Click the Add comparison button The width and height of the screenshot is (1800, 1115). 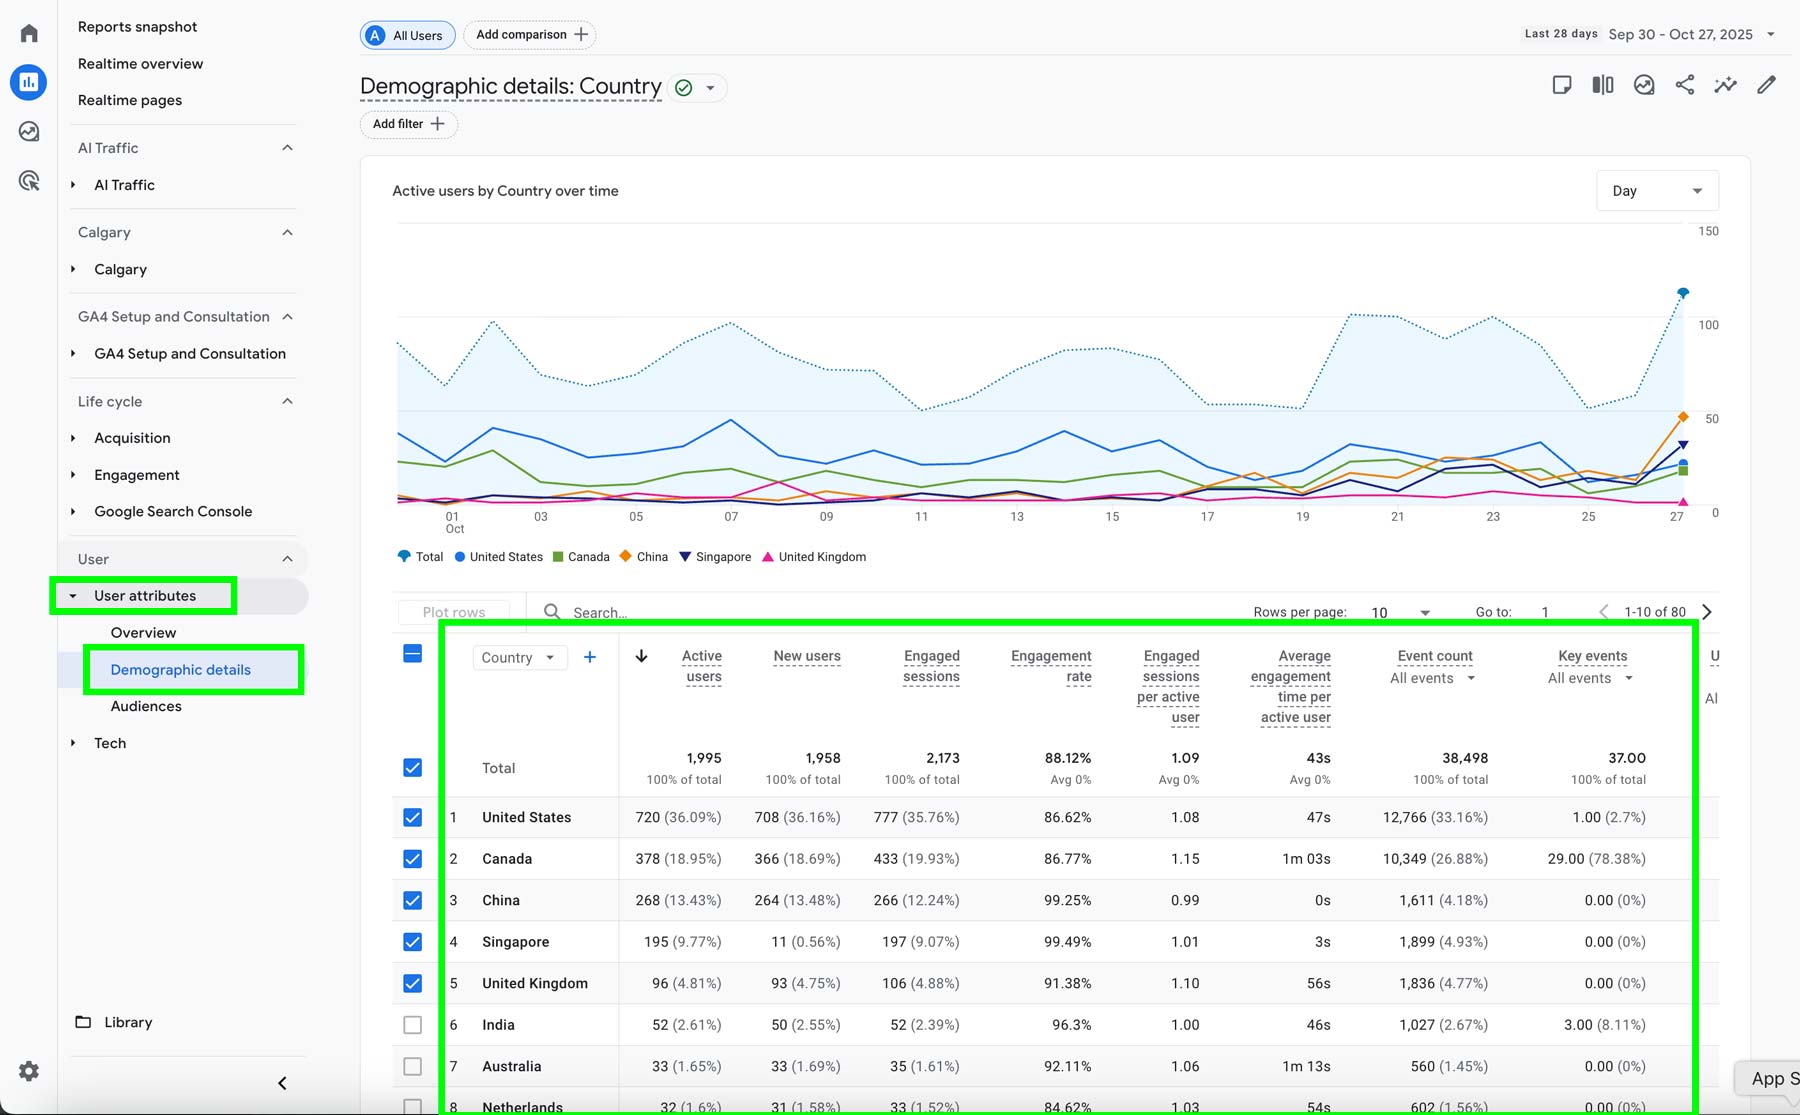click(x=529, y=34)
